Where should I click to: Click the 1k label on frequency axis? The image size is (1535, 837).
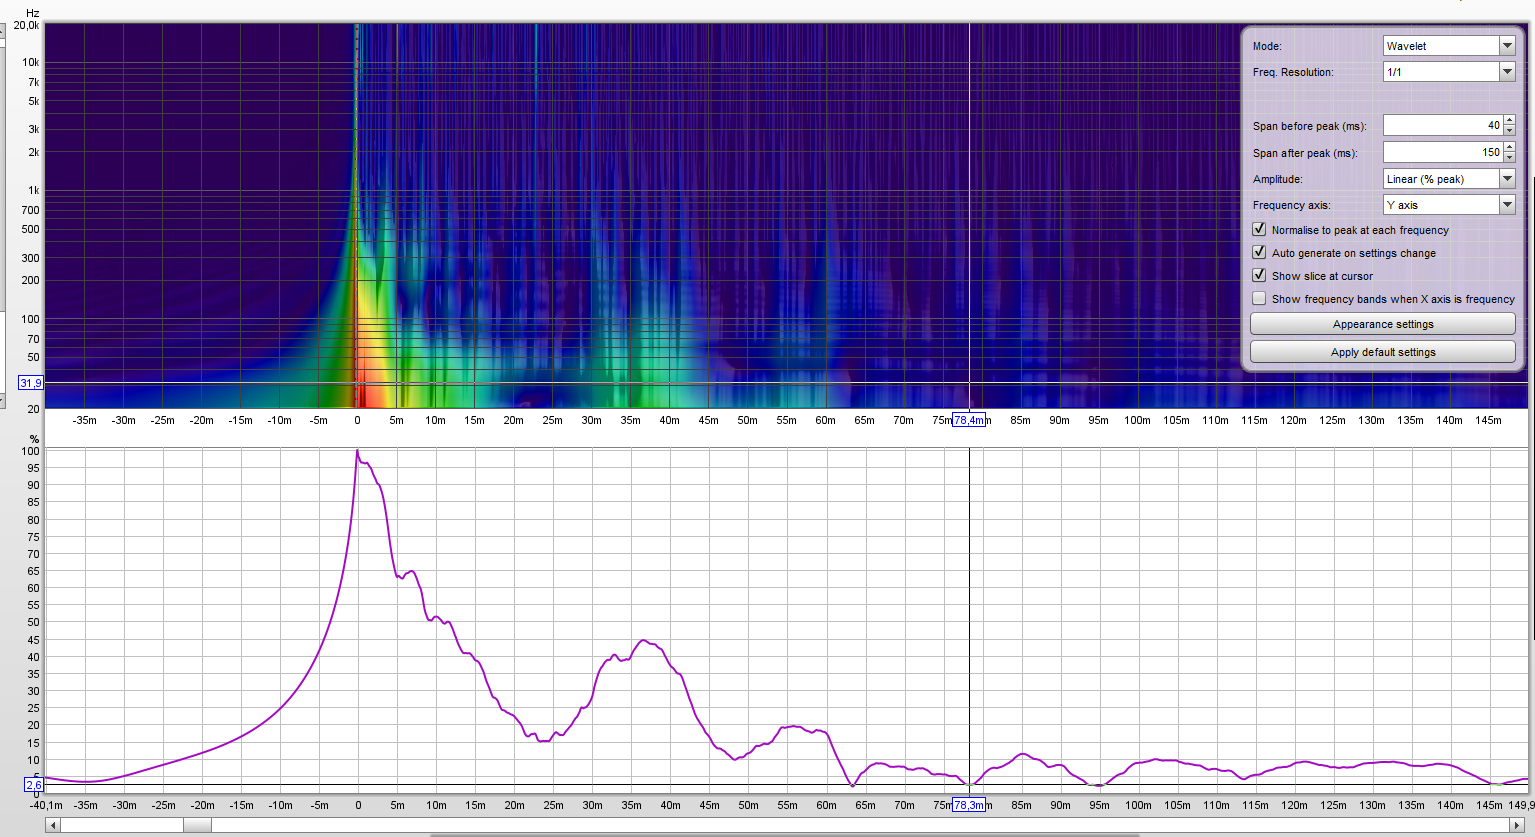coord(34,190)
